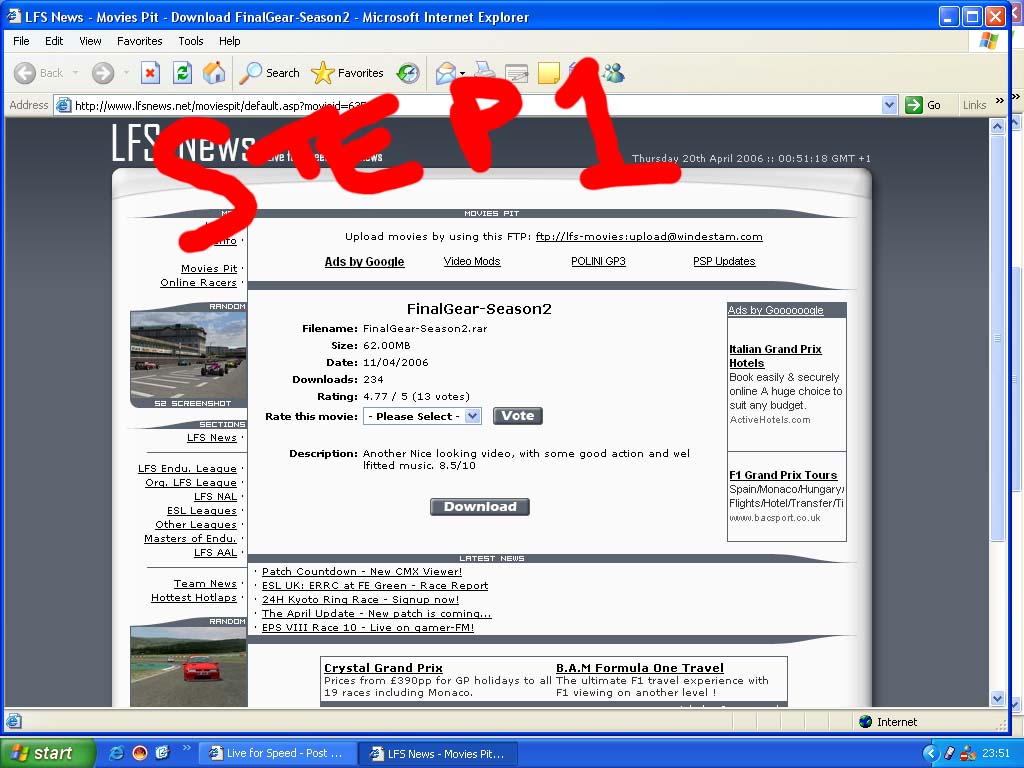Click third quick launch icon in taskbar
This screenshot has width=1024, height=768.
click(162, 753)
